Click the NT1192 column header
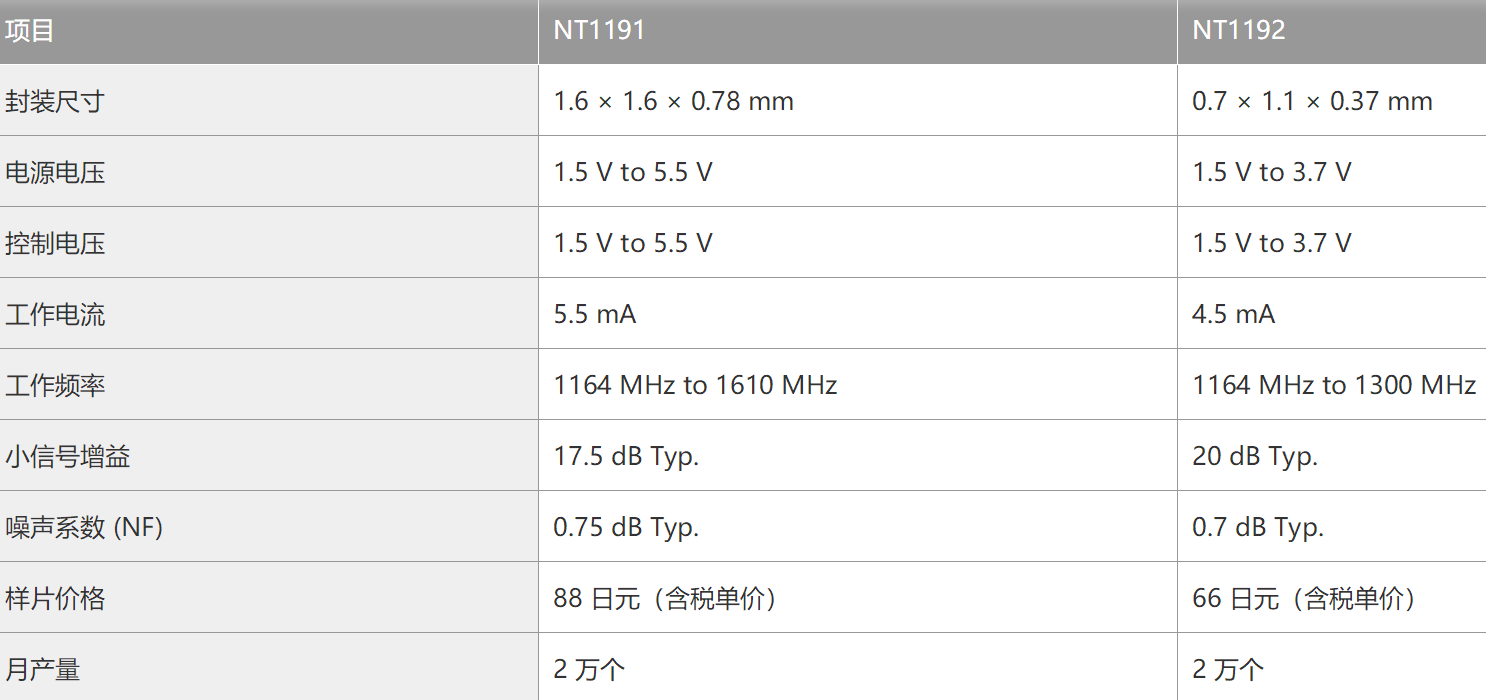 click(1238, 31)
